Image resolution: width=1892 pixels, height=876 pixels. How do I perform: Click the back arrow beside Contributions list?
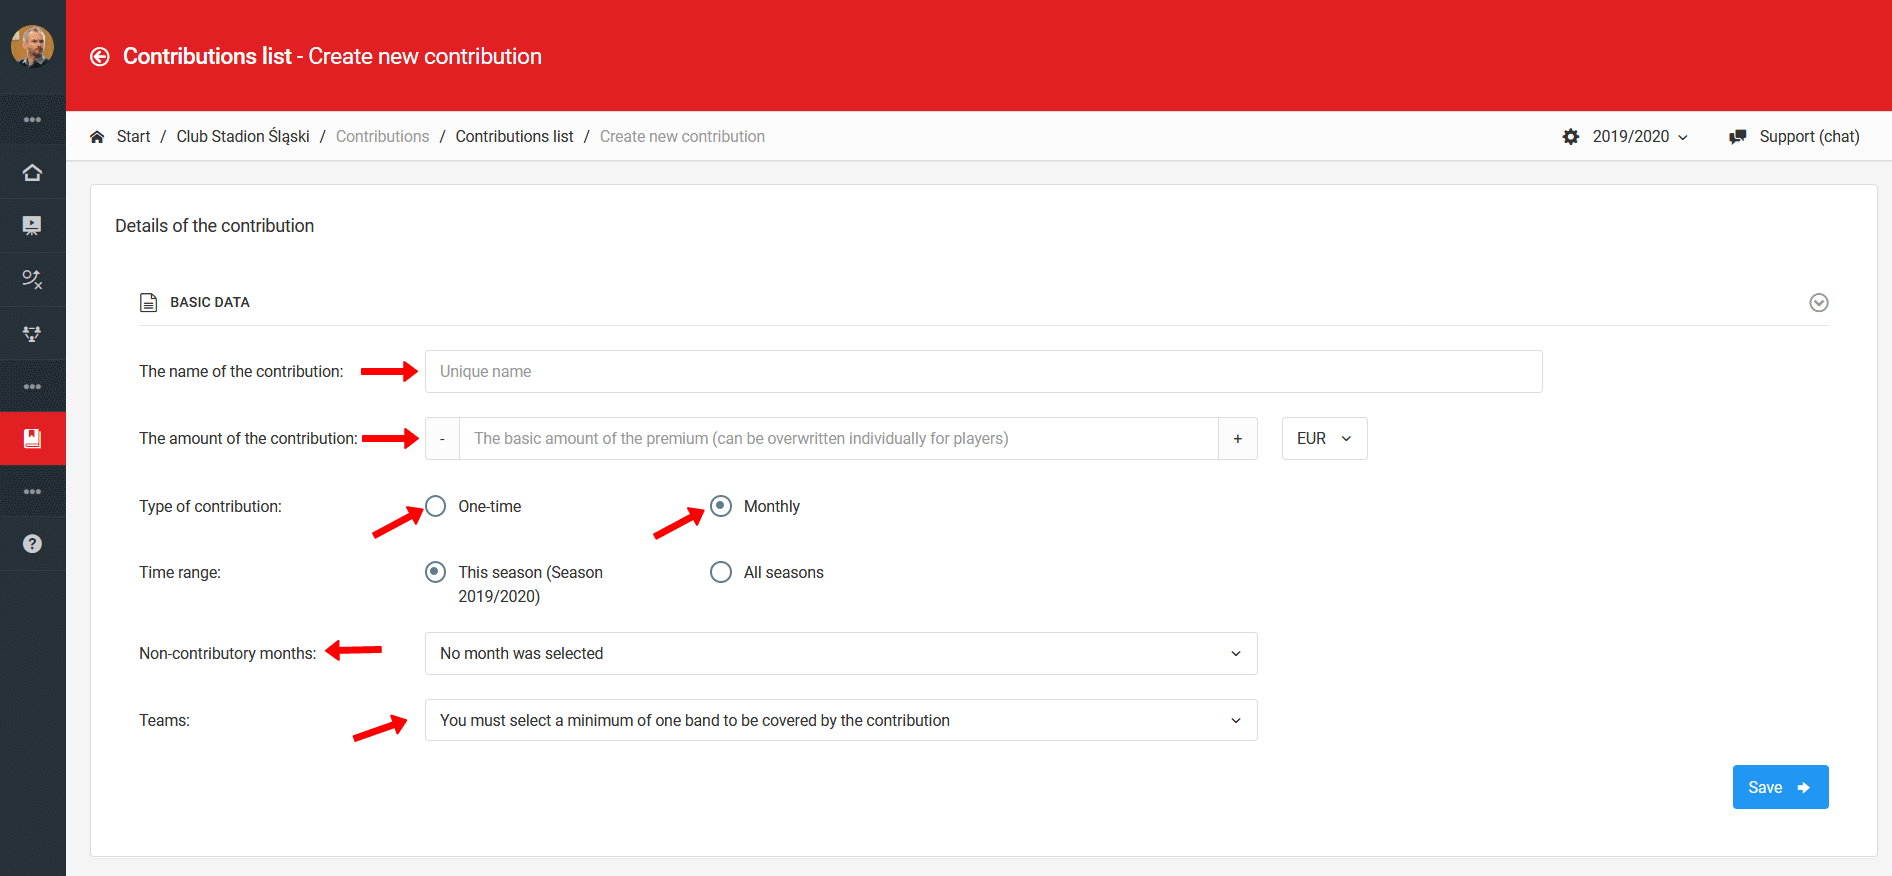[x=100, y=57]
